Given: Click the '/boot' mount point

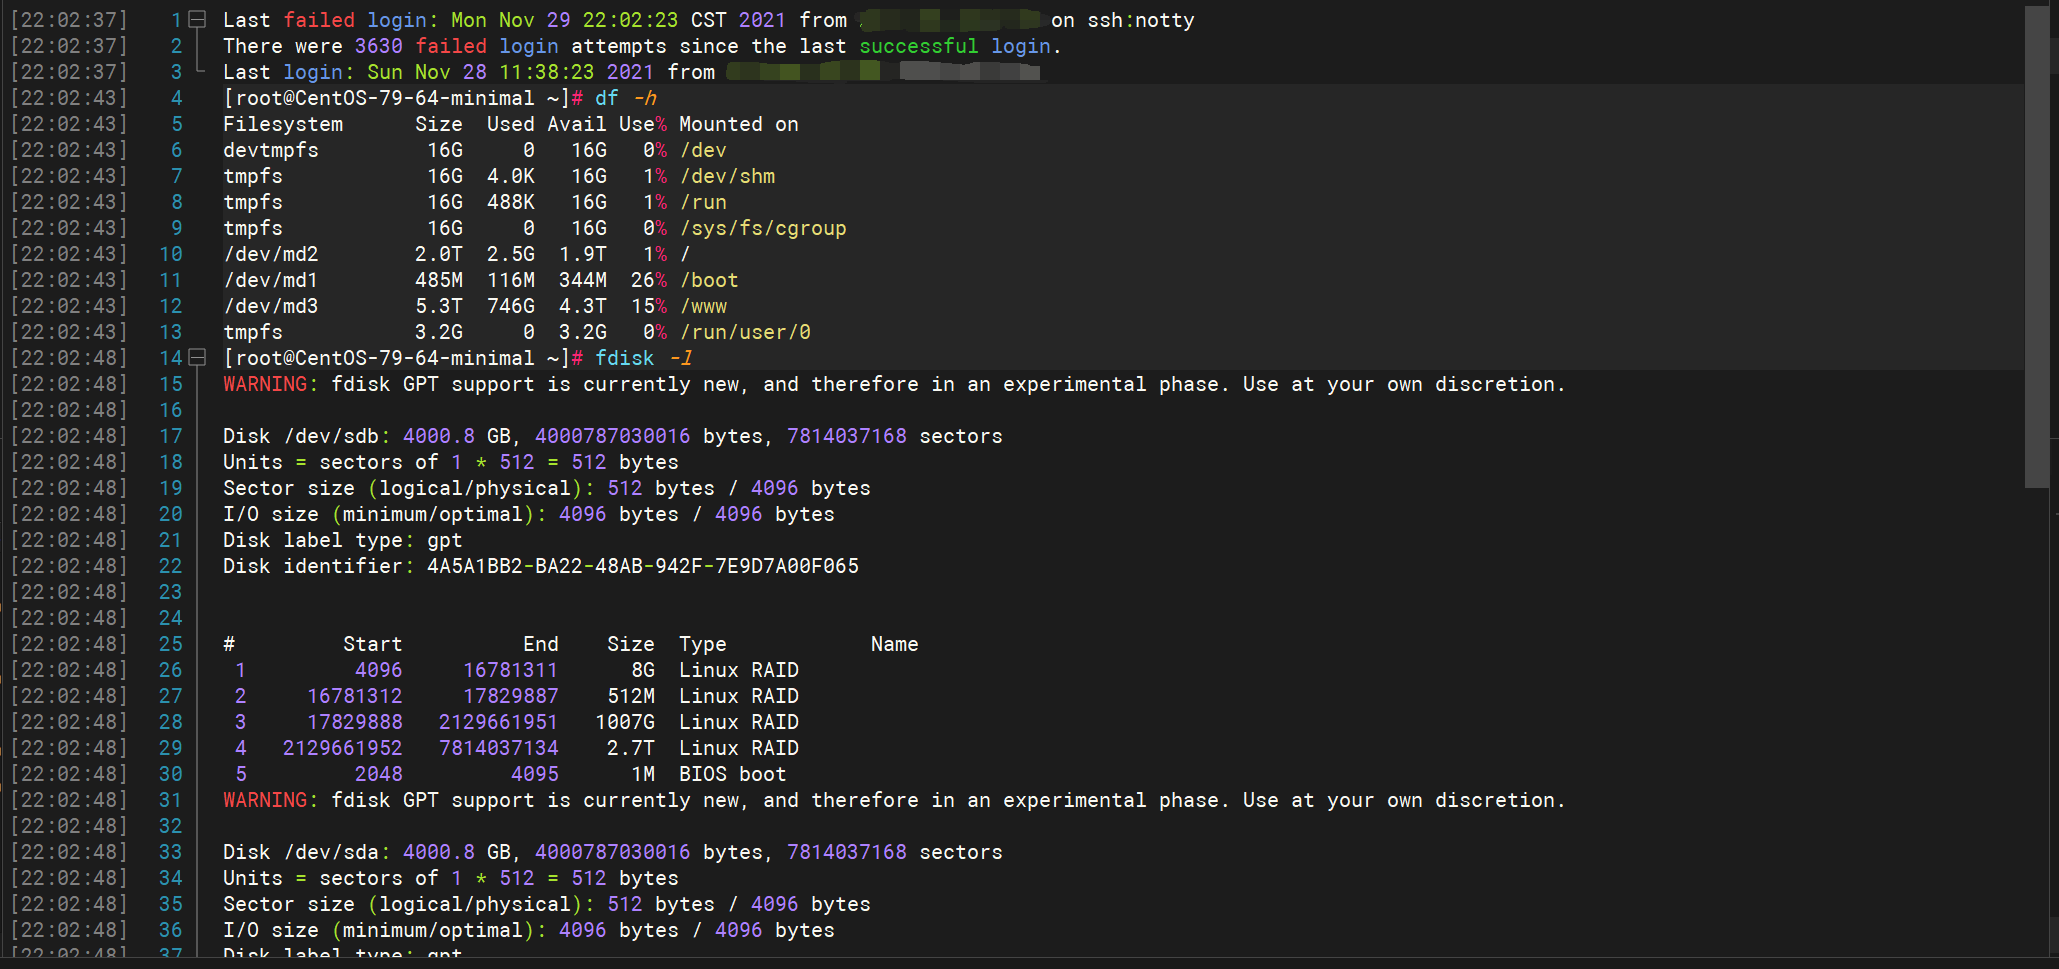Looking at the screenshot, I should pyautogui.click(x=709, y=280).
